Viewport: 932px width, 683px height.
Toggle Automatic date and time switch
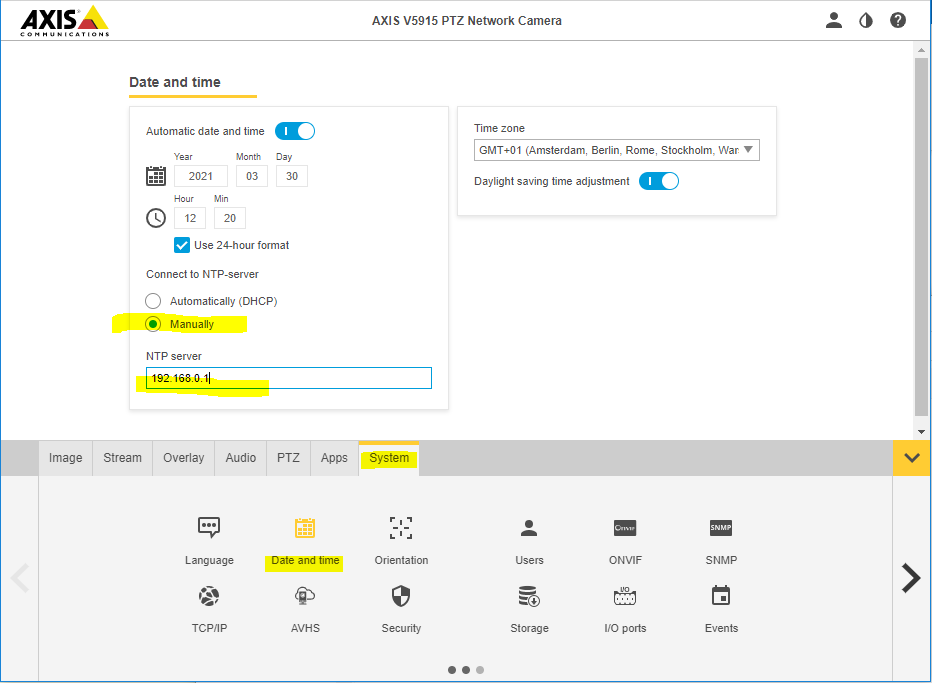[295, 131]
